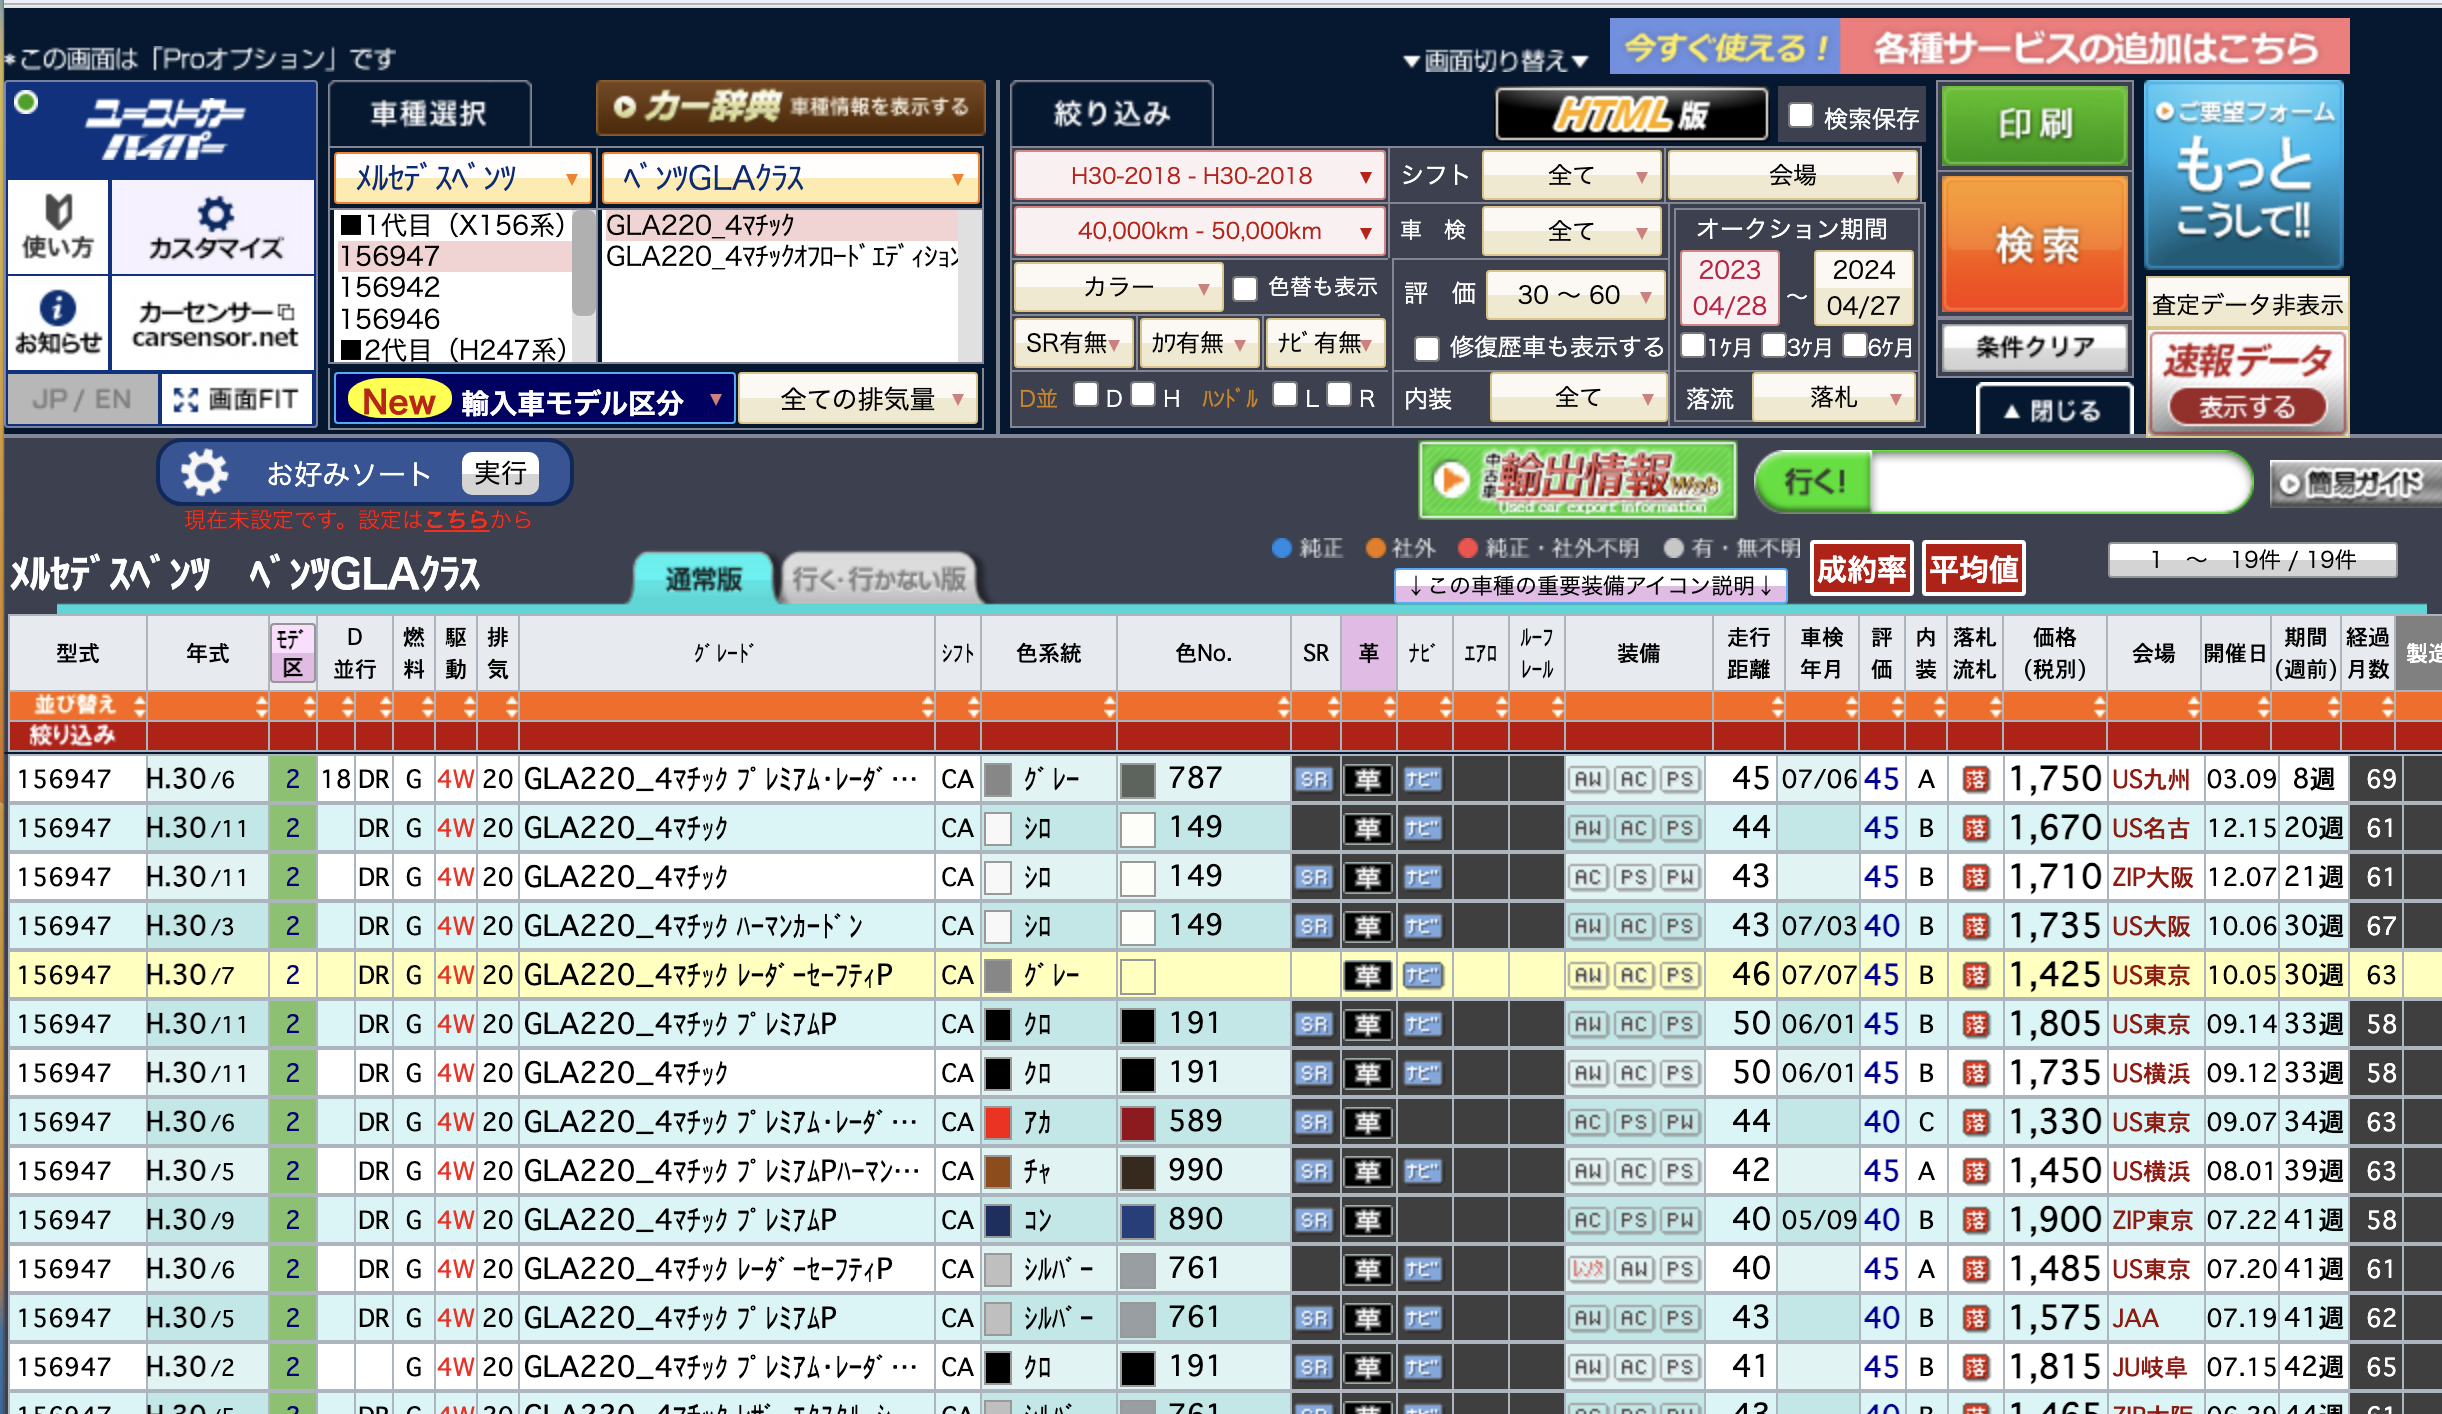Open the 会場 dropdown
Screen dimensions: 2442x1414
1792,175
